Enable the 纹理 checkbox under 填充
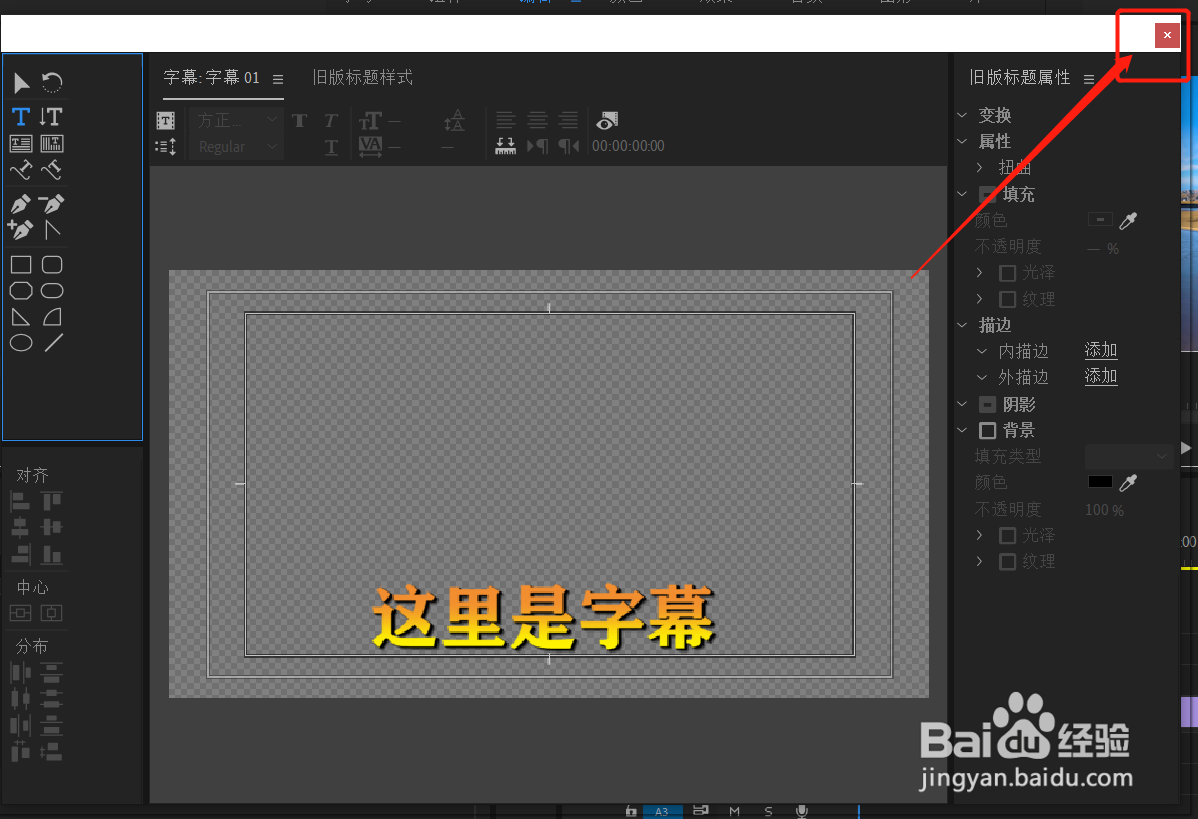 [x=1008, y=299]
